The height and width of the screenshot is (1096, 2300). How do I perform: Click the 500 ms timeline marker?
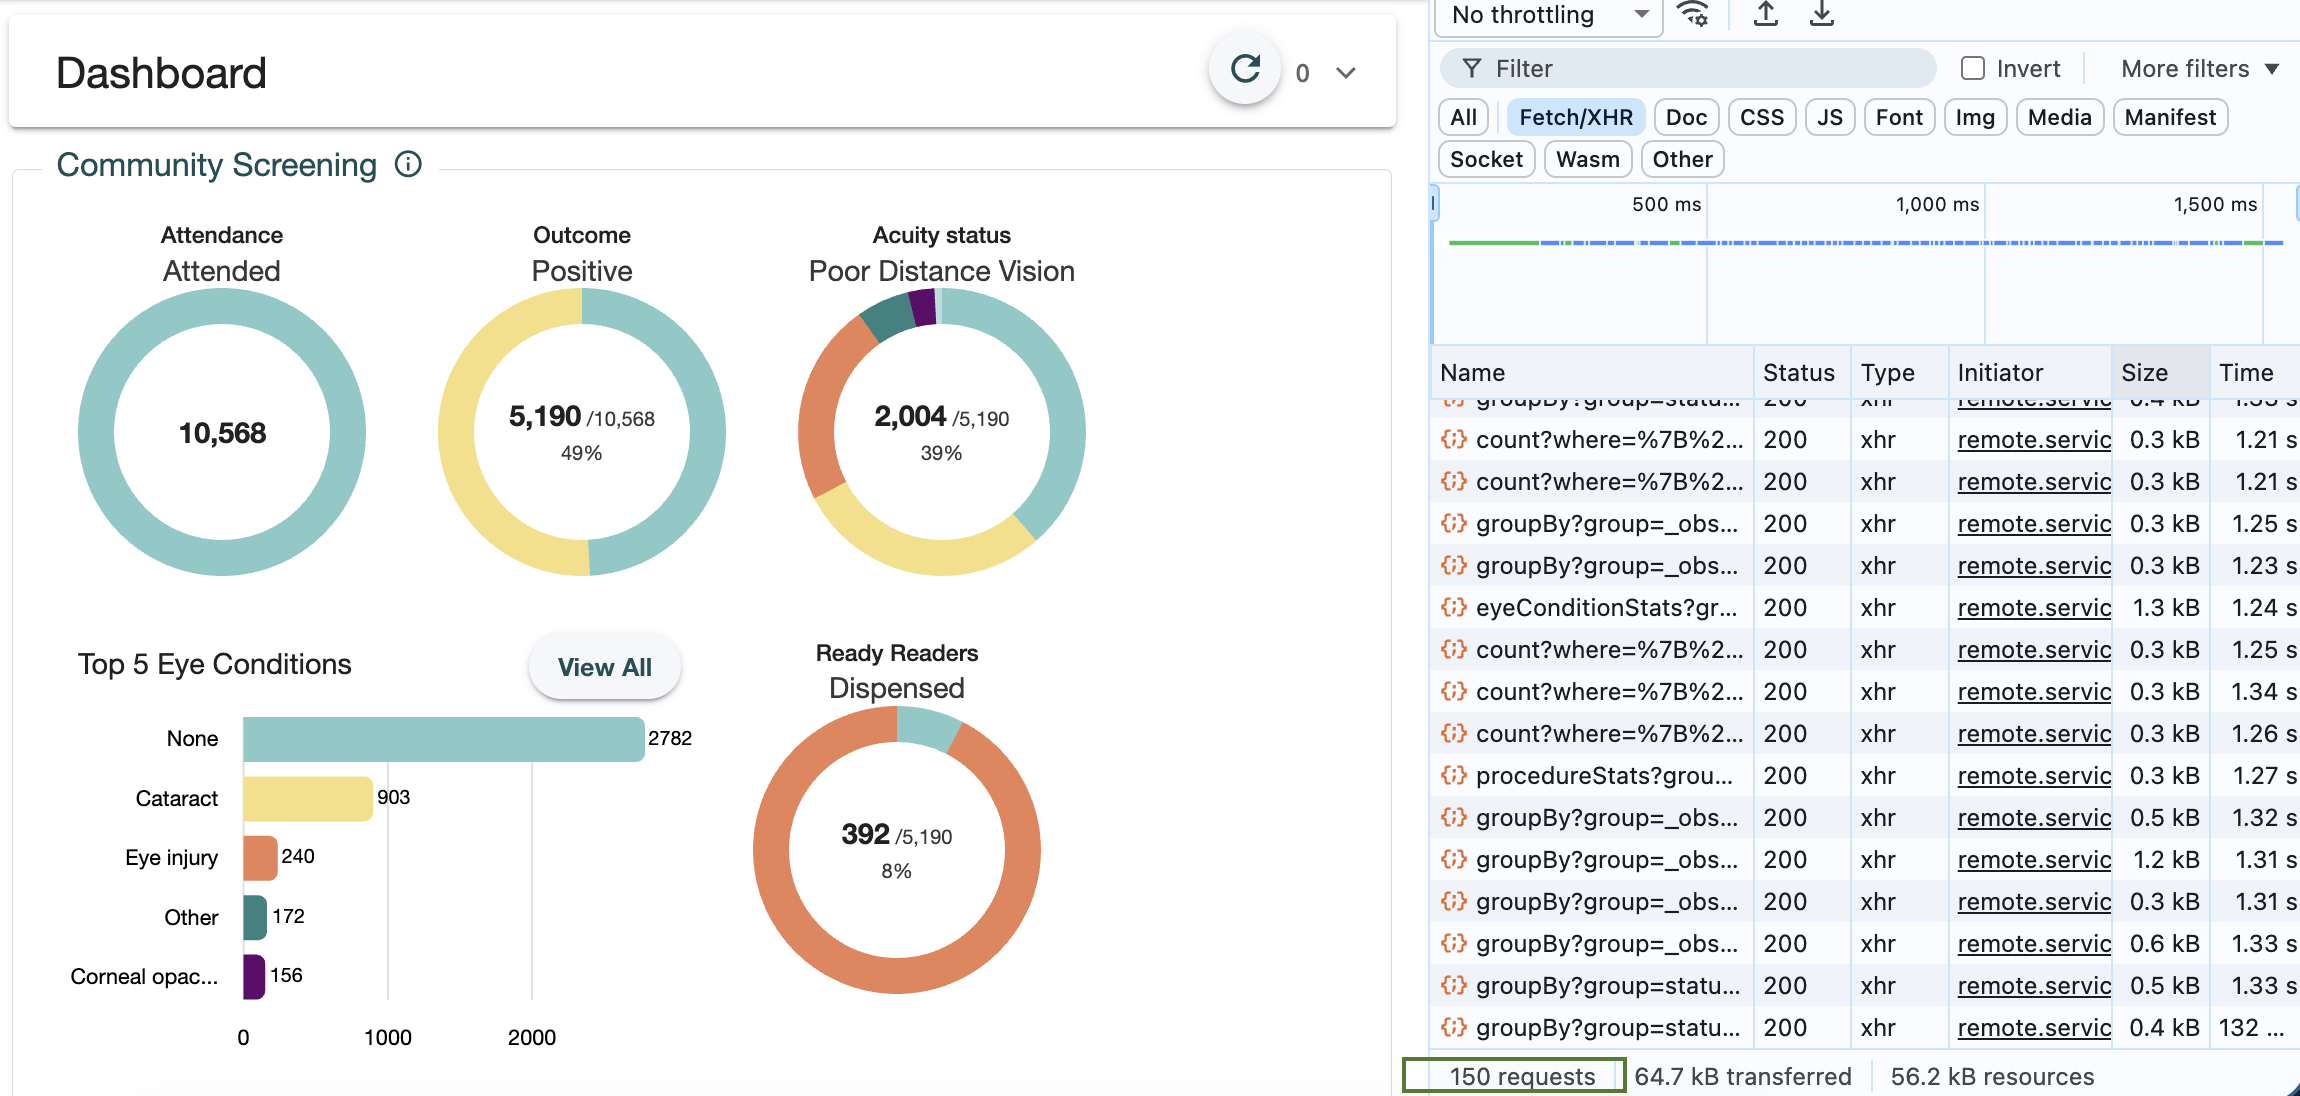pos(1666,204)
